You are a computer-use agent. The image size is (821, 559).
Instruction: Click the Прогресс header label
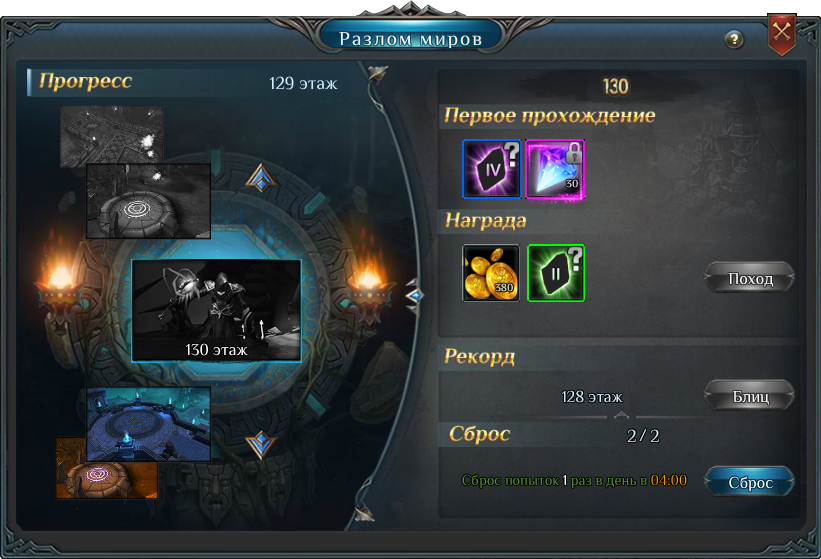(85, 82)
